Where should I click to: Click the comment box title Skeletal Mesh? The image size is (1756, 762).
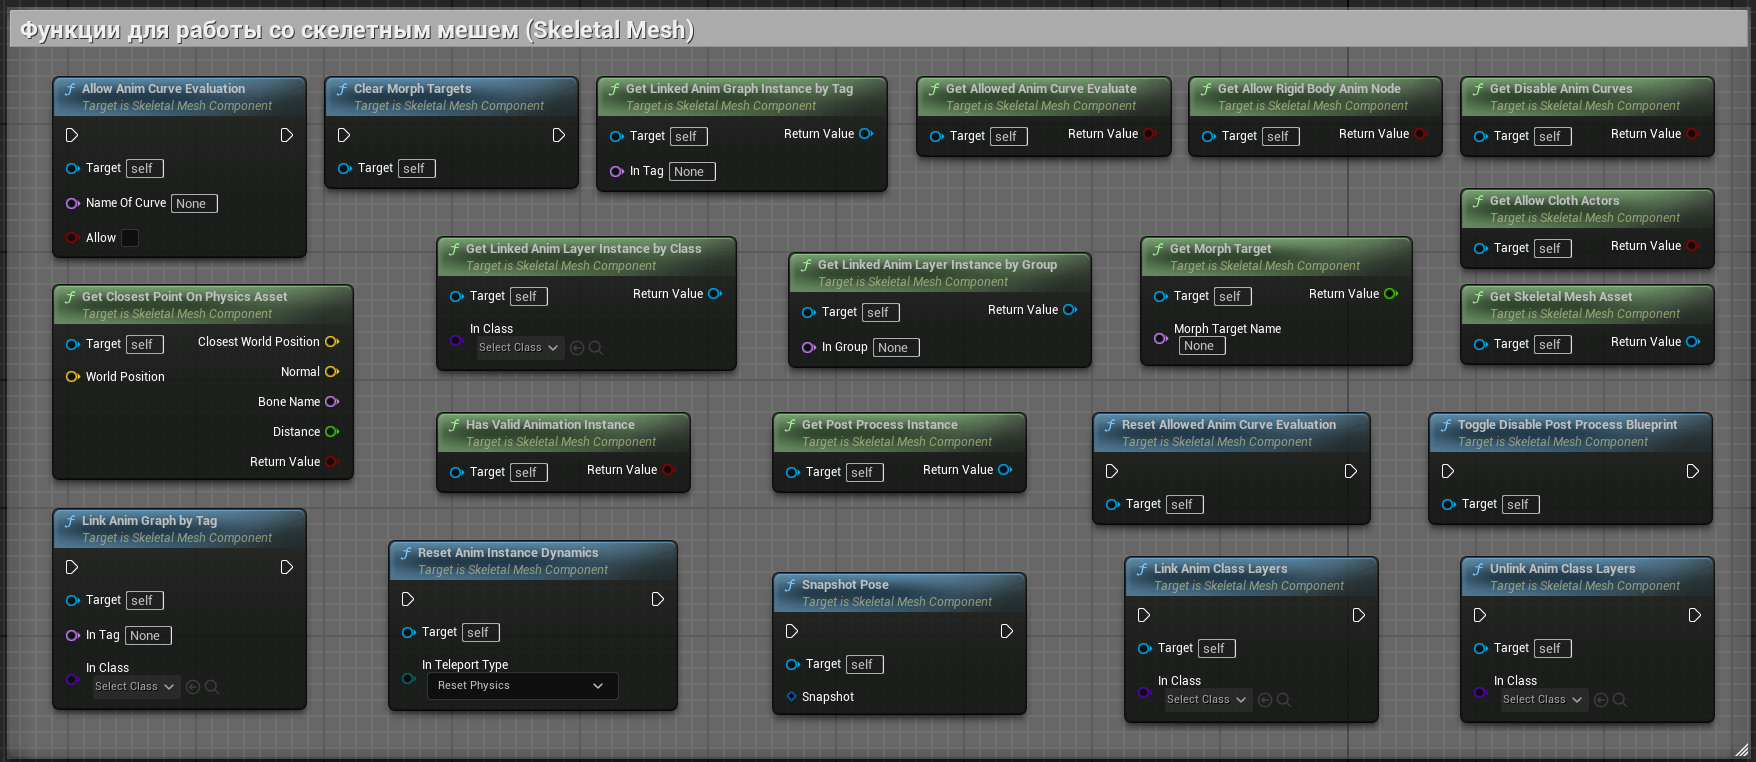(357, 30)
